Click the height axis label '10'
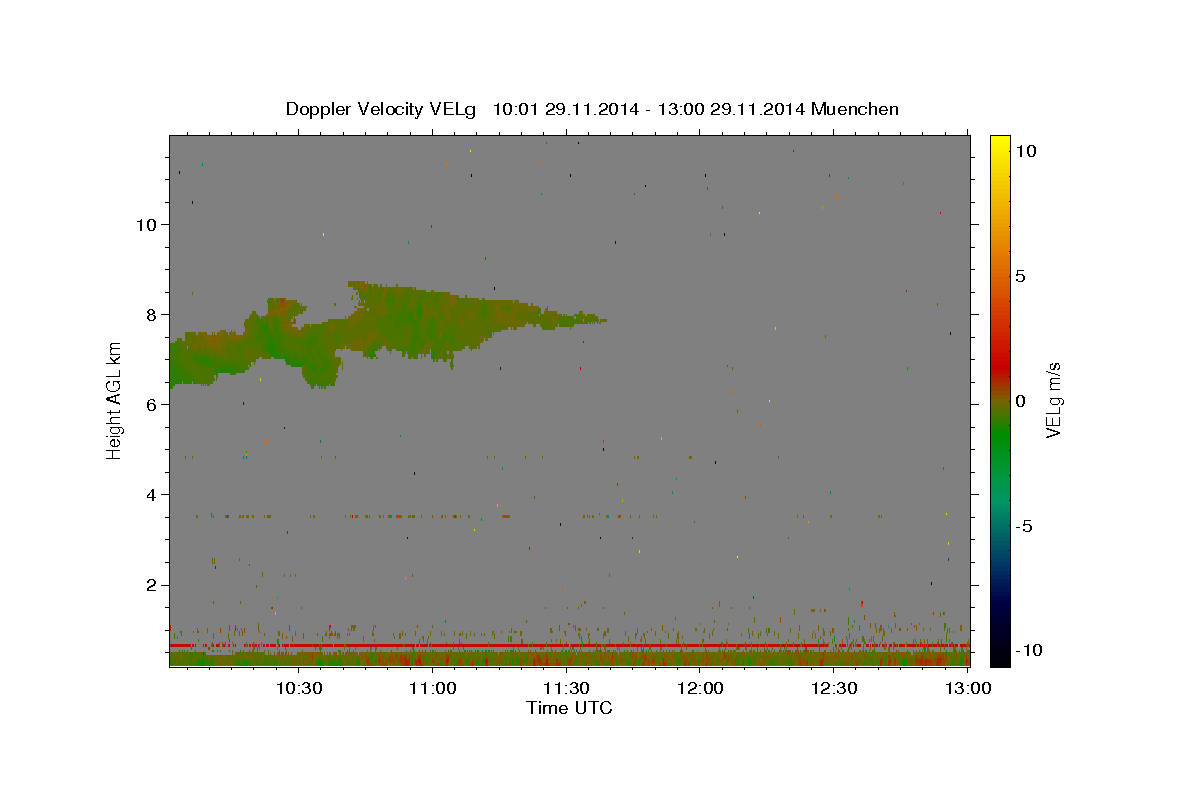This screenshot has width=1200, height=800. 146,224
